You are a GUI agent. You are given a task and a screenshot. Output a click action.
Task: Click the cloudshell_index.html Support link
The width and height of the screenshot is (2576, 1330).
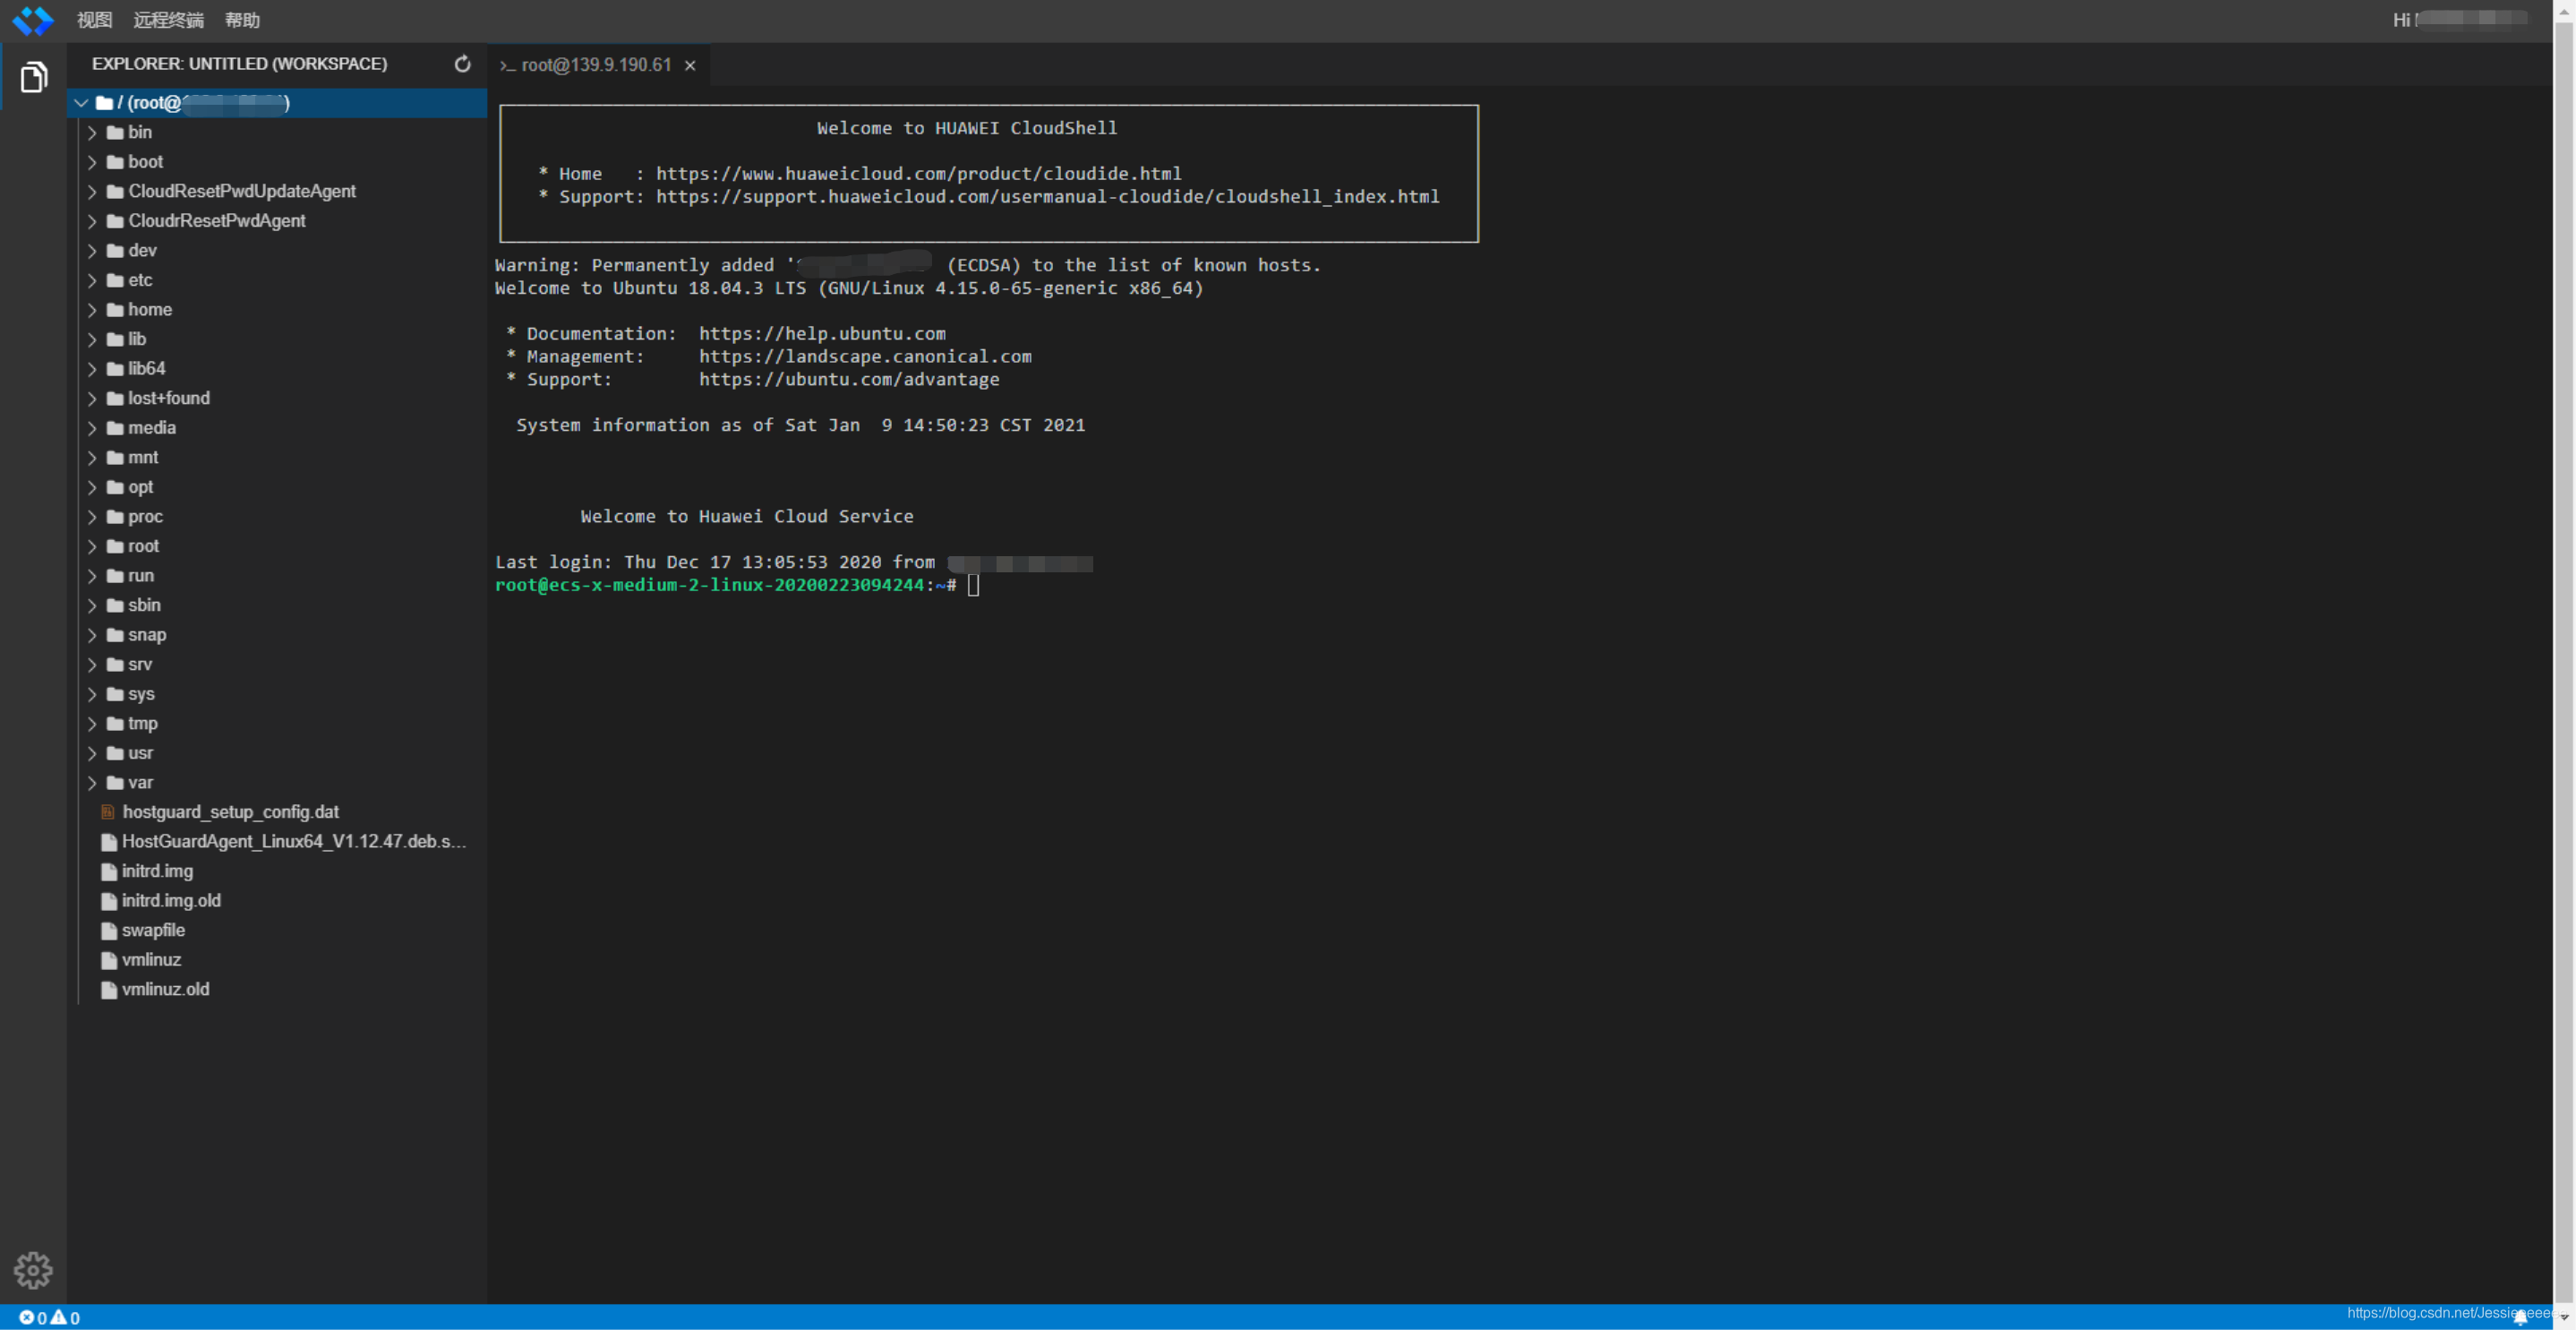click(x=1047, y=197)
